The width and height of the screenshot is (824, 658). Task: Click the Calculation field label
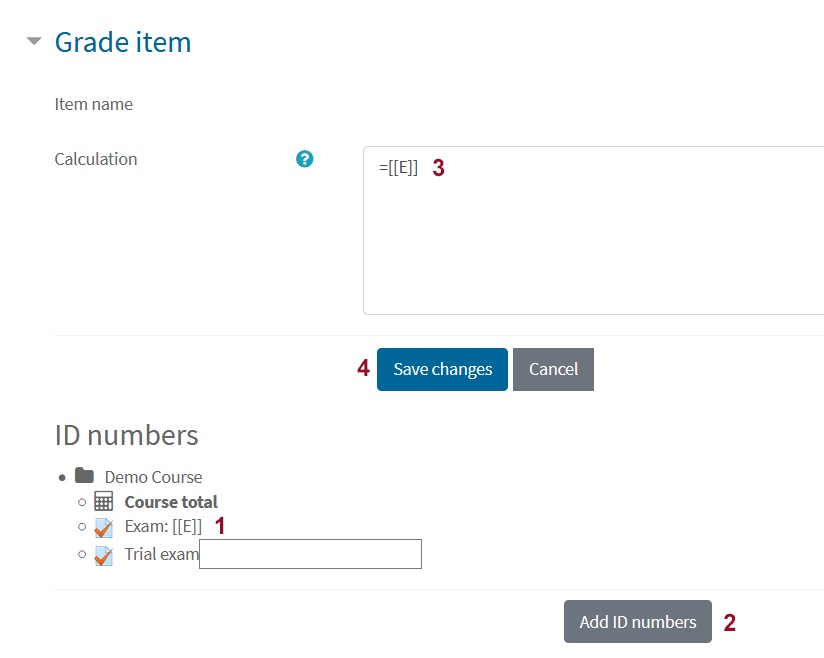tap(96, 159)
